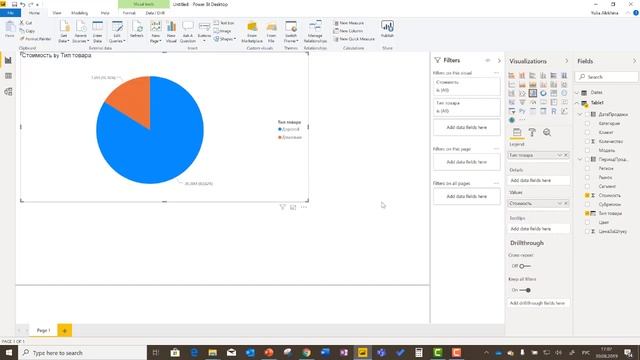Click the Save icon in title bar
The height and width of the screenshot is (360, 640).
click(14, 4)
